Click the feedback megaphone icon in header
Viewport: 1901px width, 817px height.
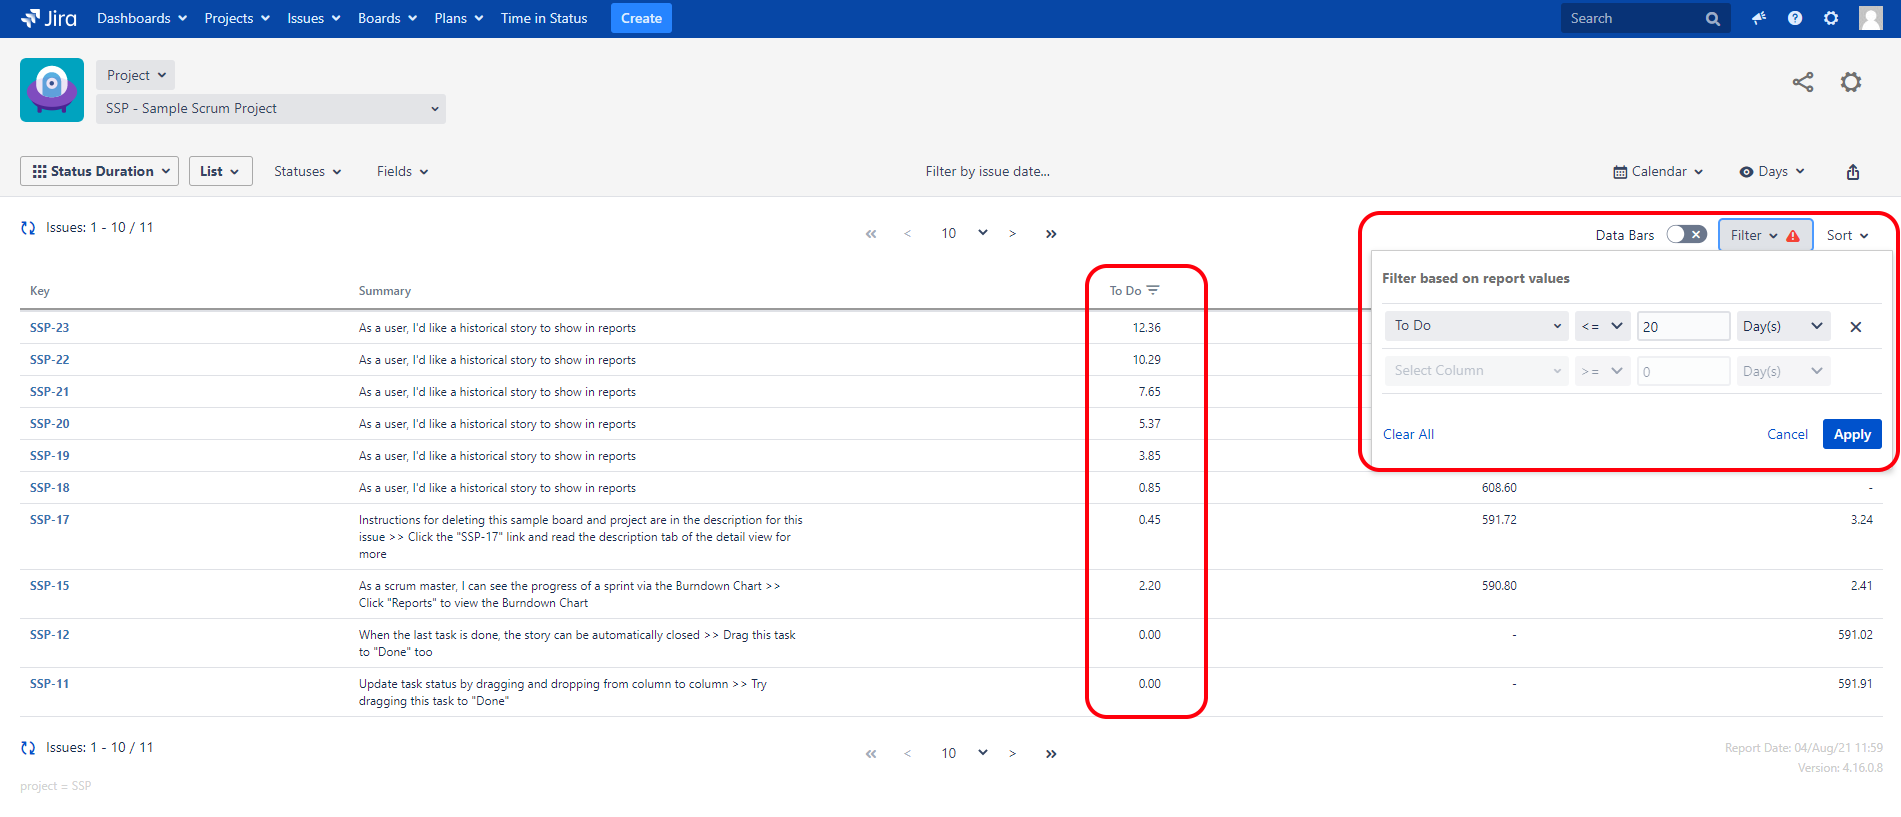point(1758,18)
